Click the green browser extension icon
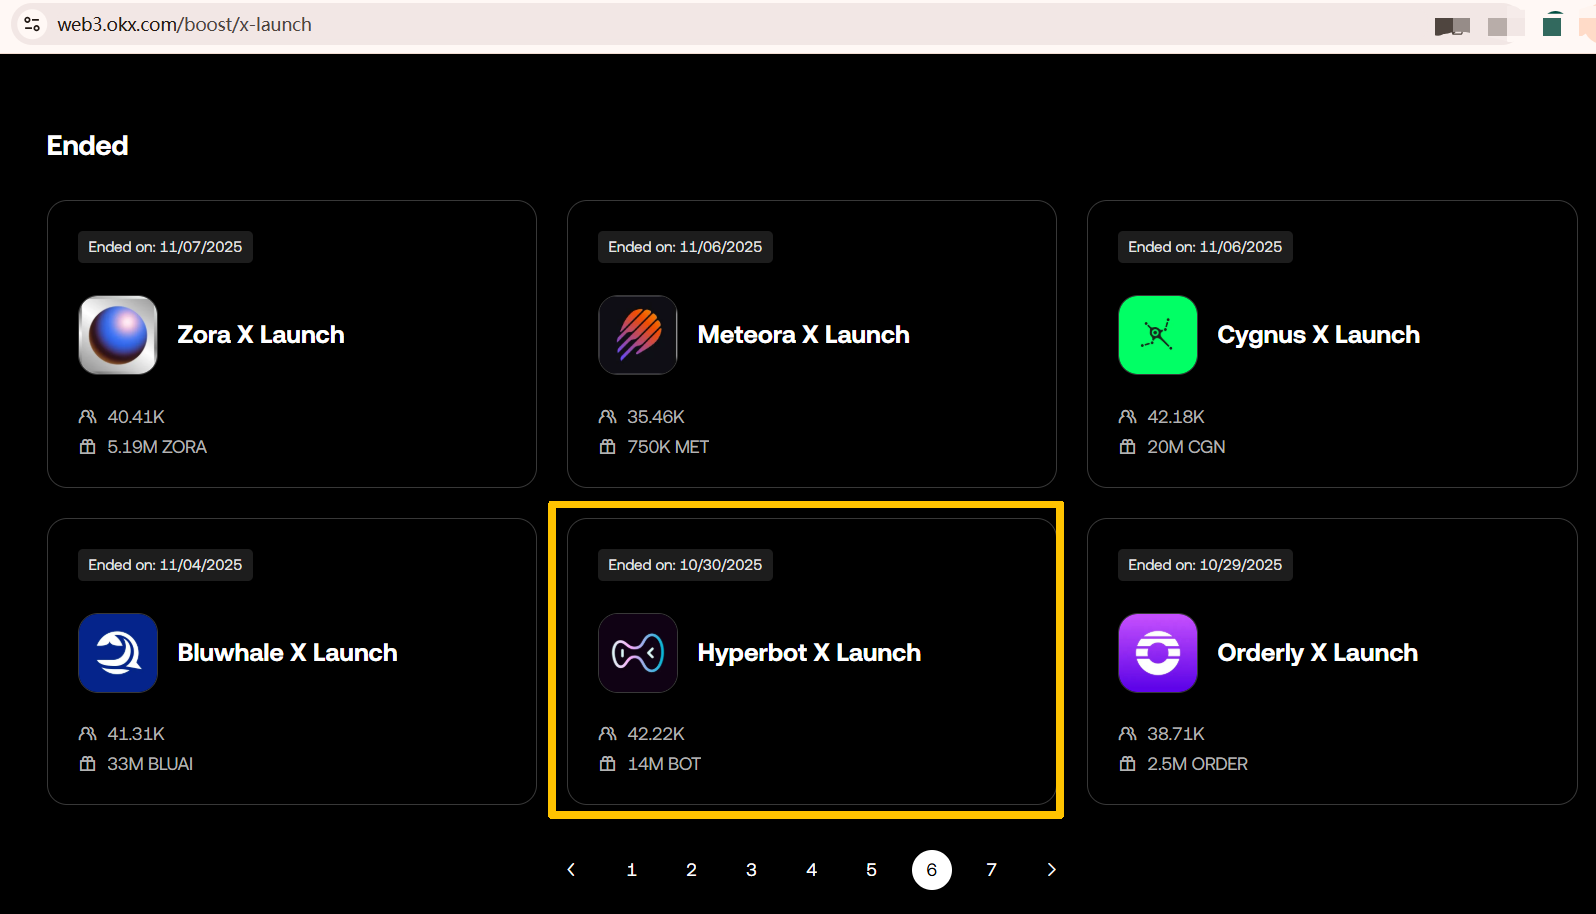This screenshot has width=1596, height=914. 1552,25
